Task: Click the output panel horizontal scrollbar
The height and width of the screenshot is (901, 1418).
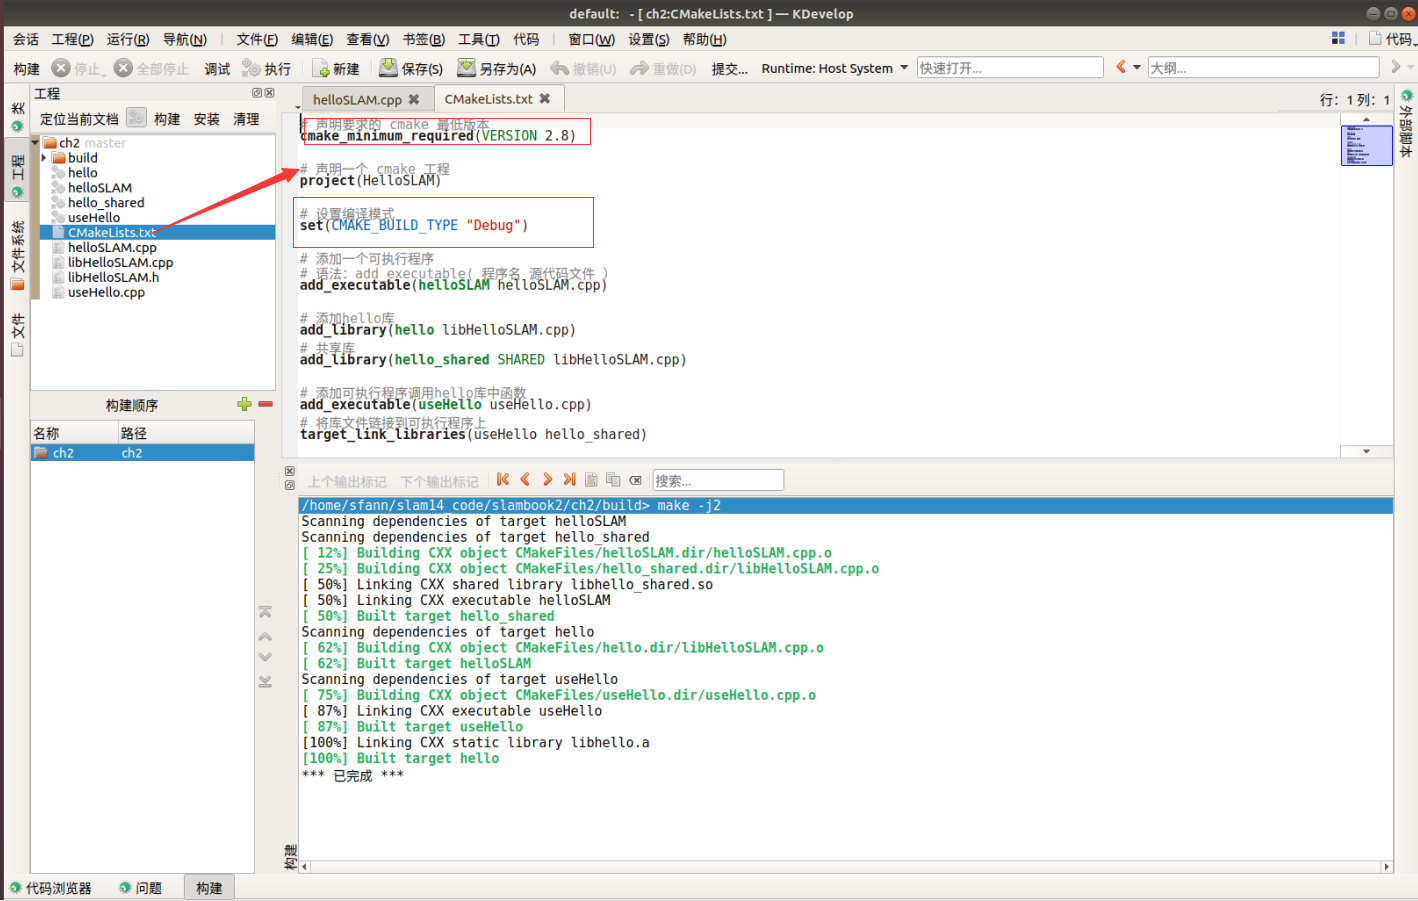Action: [845, 867]
